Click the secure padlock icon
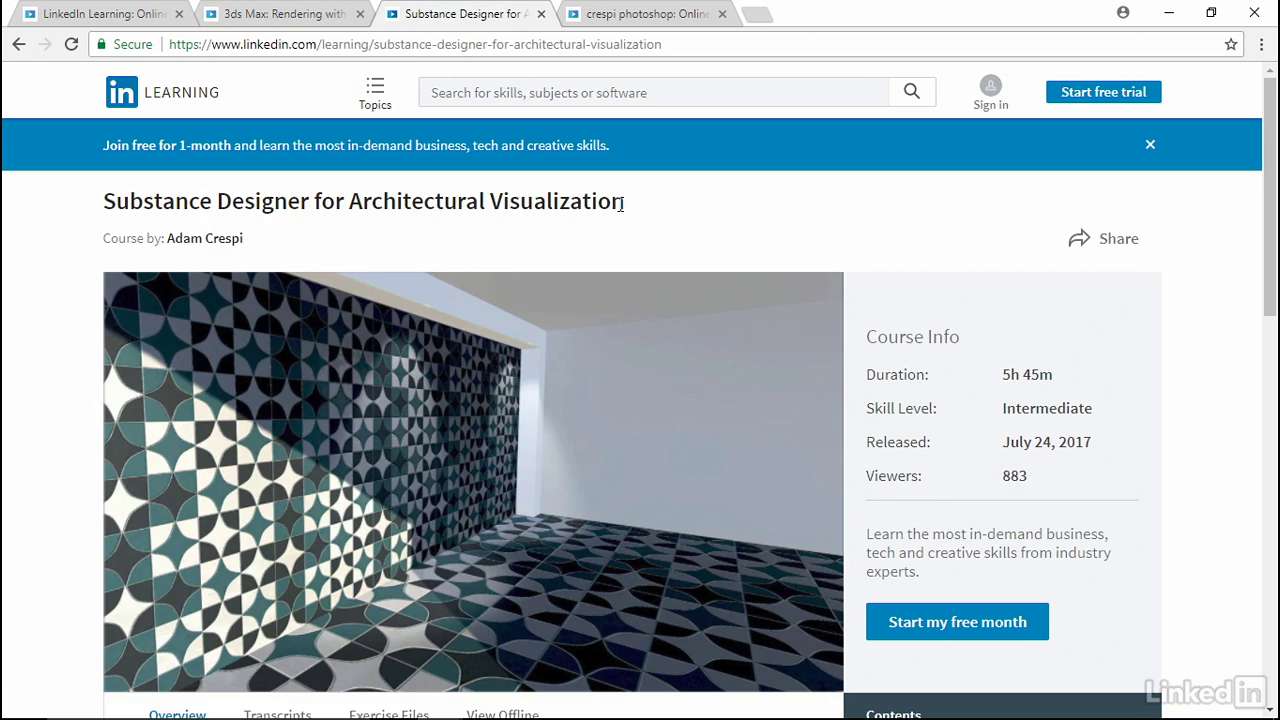 [x=101, y=44]
